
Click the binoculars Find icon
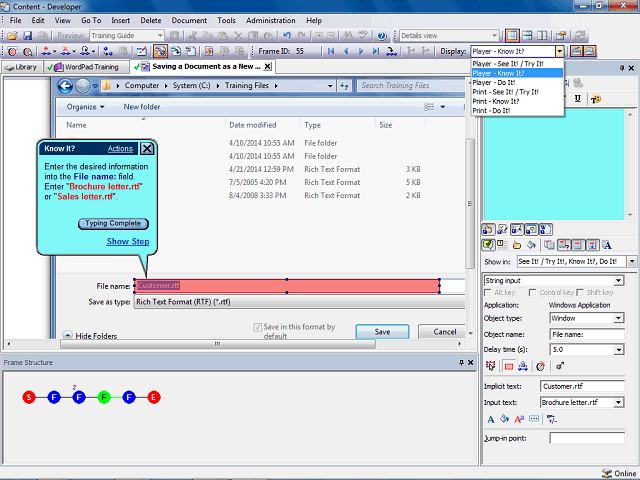pyautogui.click(x=348, y=36)
